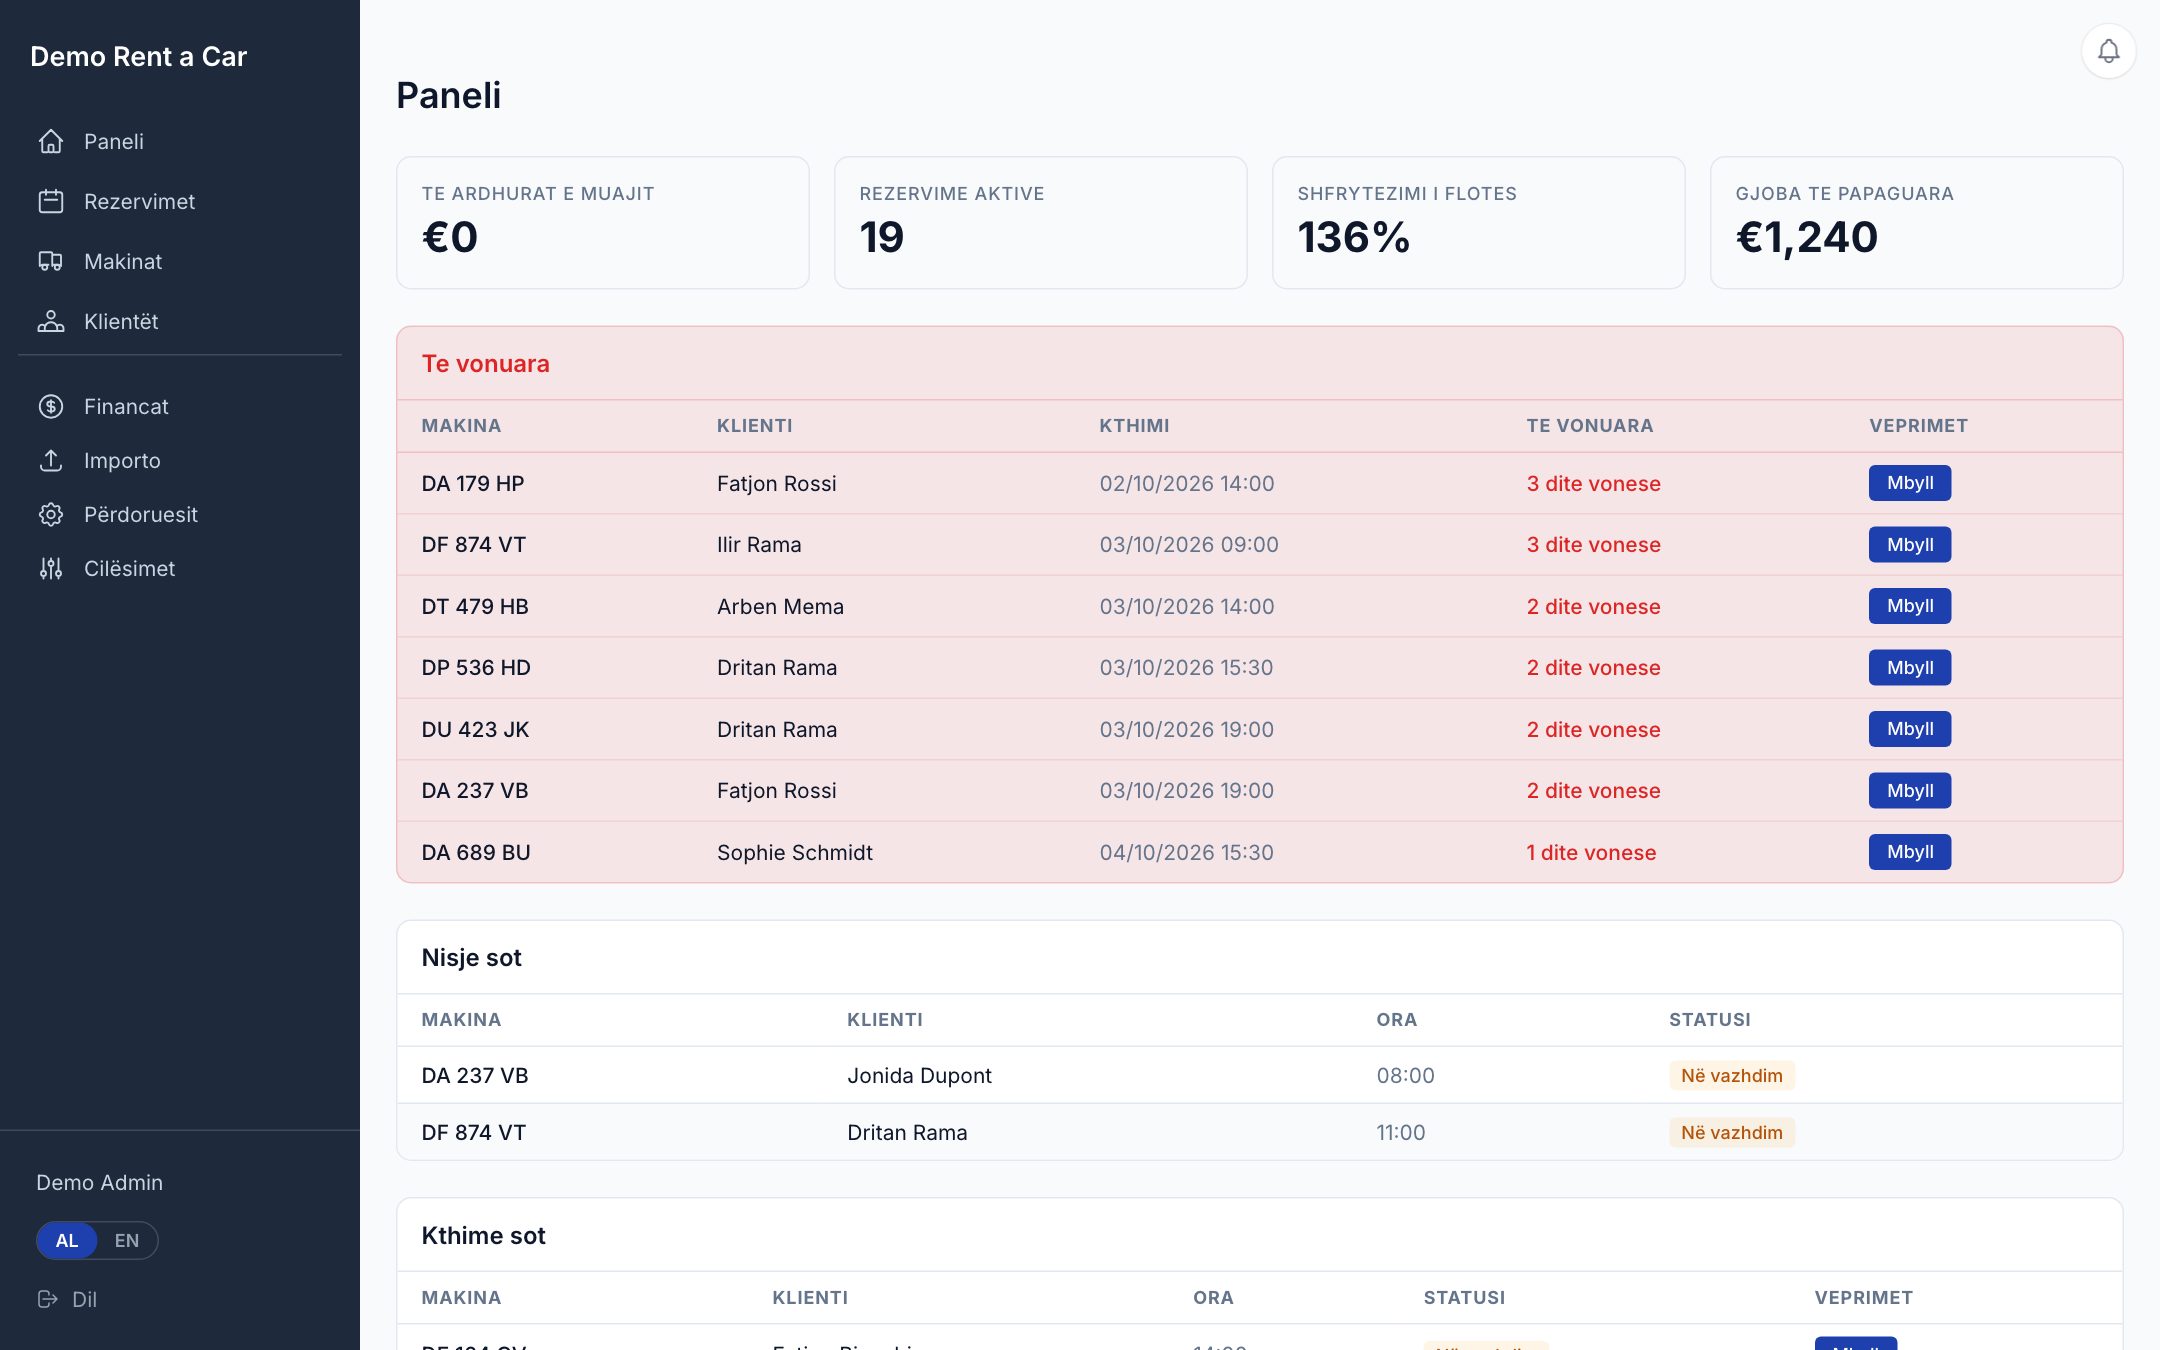
Task: Click the sliders icon beside Cilësimet
Action: click(x=51, y=568)
